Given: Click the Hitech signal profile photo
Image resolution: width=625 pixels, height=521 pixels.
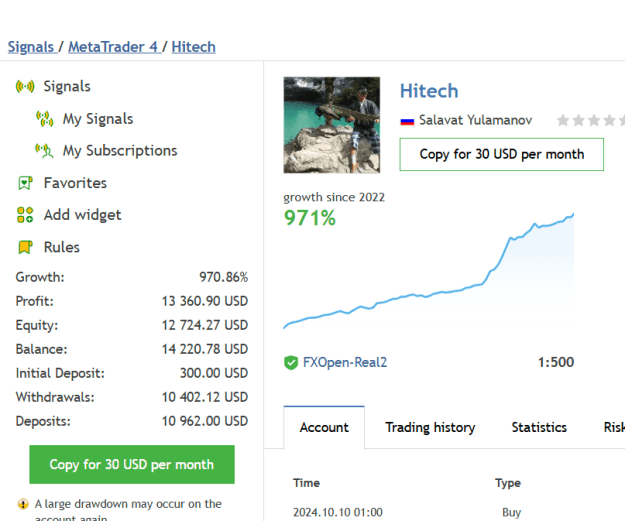Looking at the screenshot, I should point(332,125).
